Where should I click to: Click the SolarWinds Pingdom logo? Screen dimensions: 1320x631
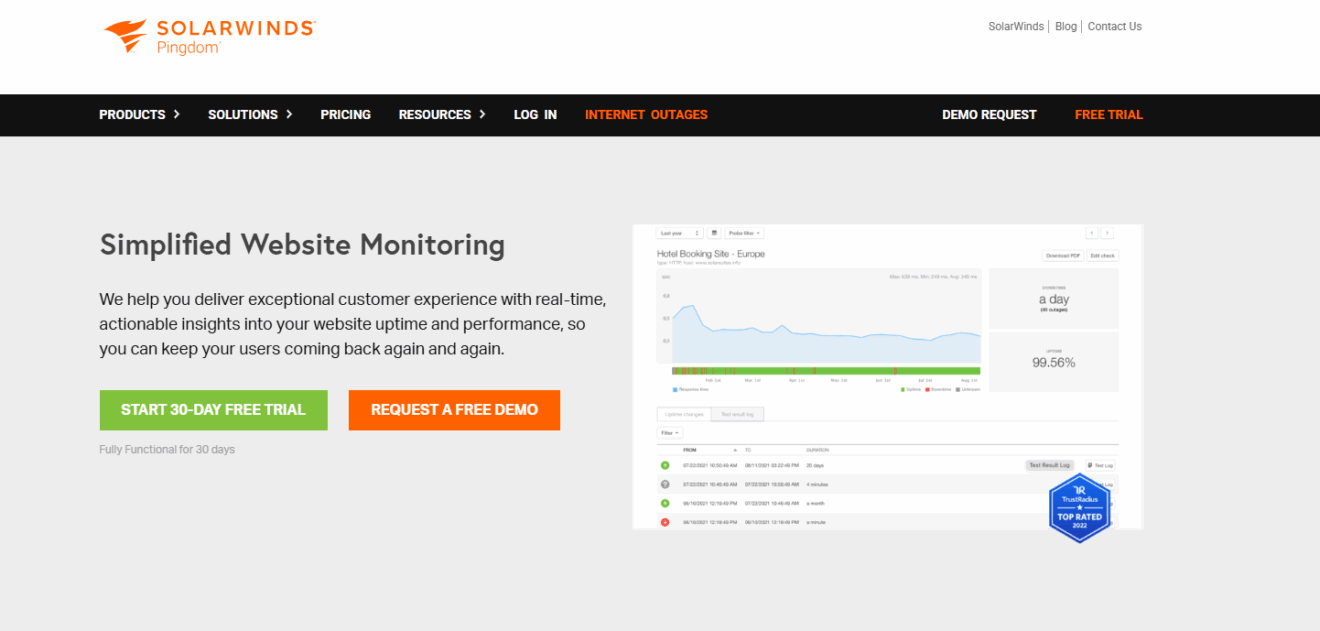[x=209, y=36]
